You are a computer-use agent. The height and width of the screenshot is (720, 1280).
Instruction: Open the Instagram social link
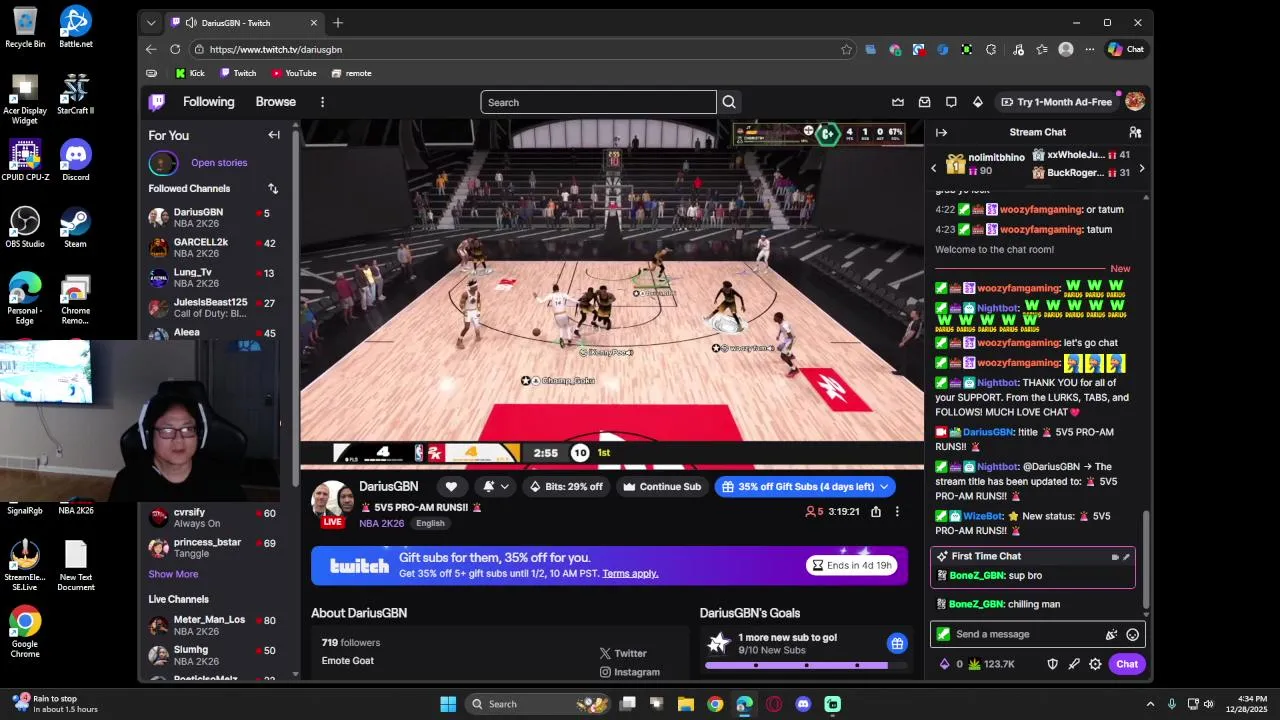[629, 672]
